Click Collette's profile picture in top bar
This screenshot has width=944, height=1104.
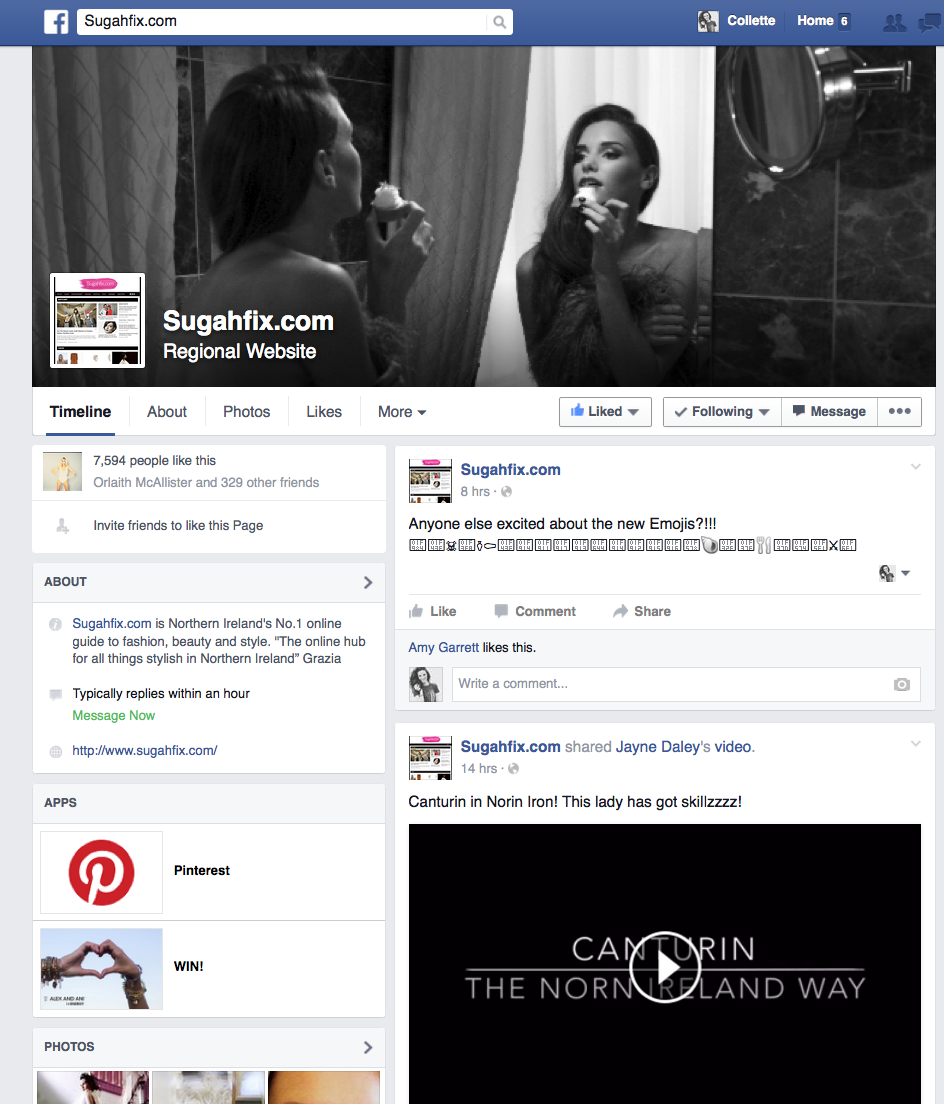pyautogui.click(x=708, y=21)
